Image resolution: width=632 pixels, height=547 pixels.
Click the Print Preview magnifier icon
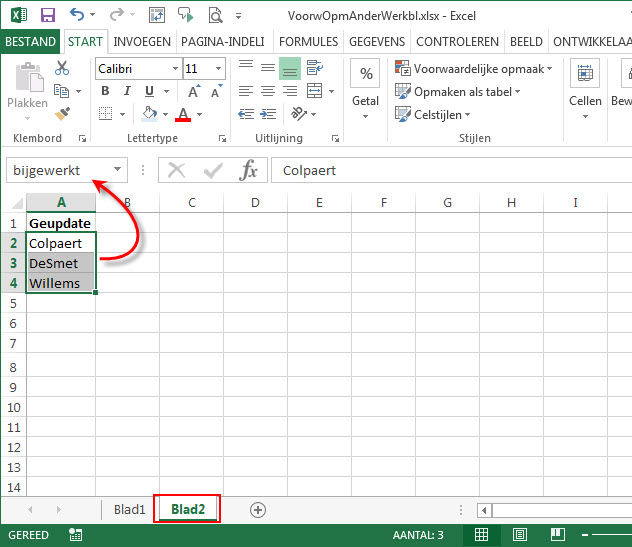point(215,16)
